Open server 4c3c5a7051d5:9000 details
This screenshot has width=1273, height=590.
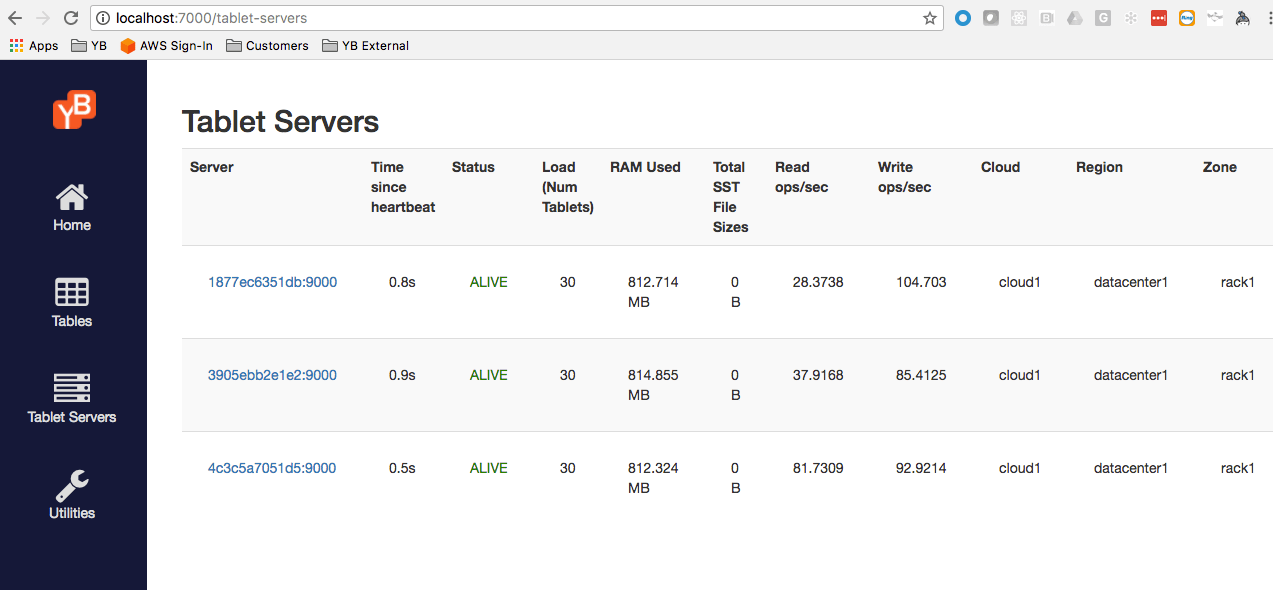coord(272,468)
